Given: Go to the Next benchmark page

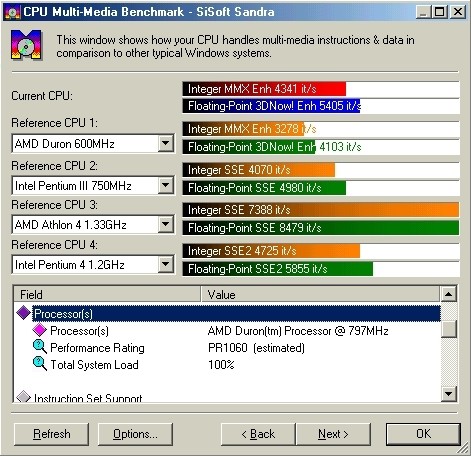Looking at the screenshot, I should [333, 434].
